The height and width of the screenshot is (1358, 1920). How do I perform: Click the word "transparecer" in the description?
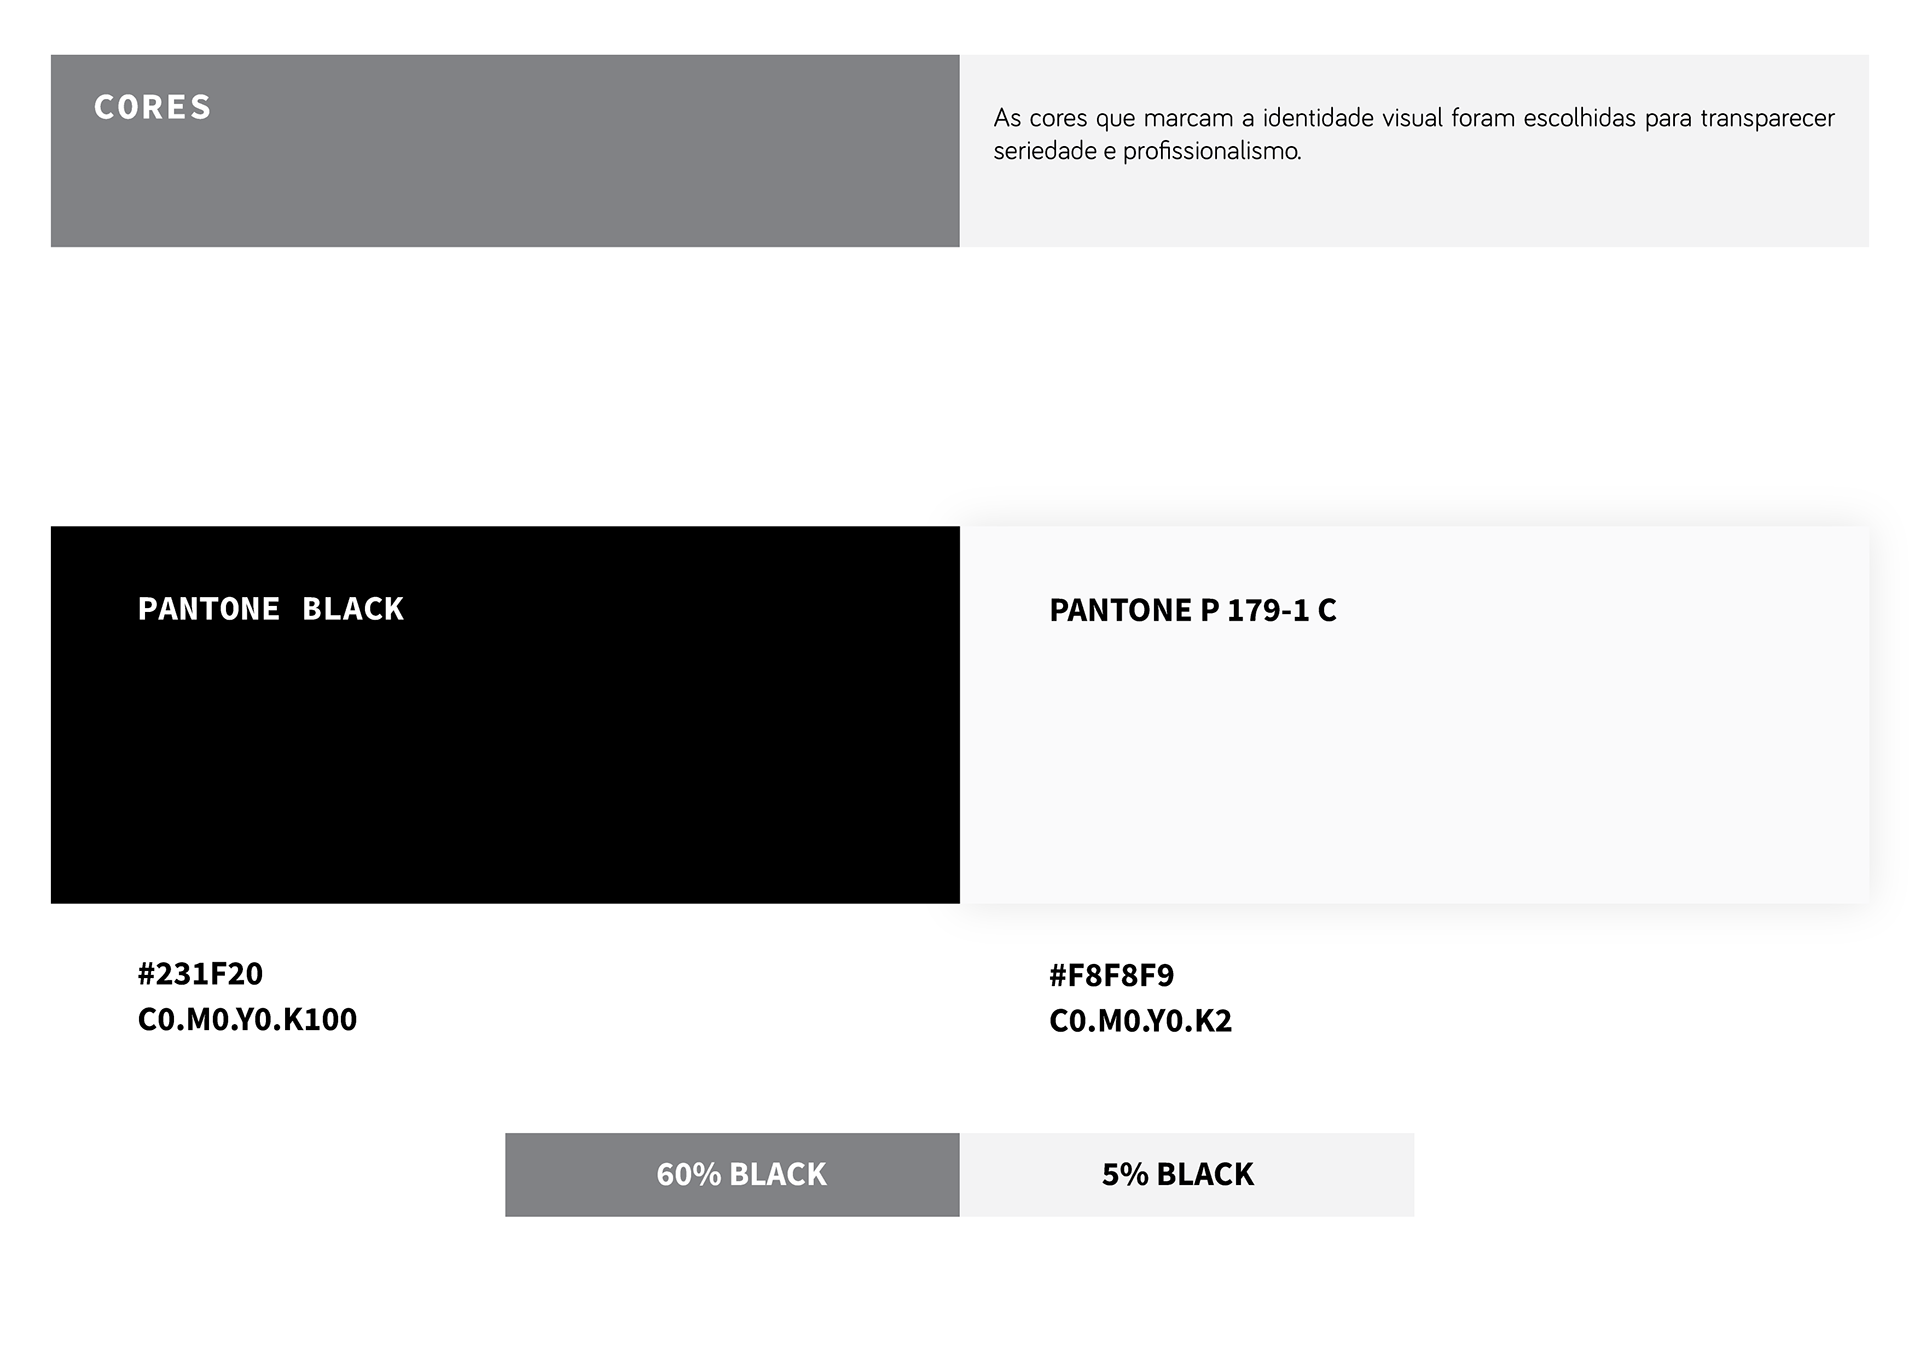(x=1767, y=118)
